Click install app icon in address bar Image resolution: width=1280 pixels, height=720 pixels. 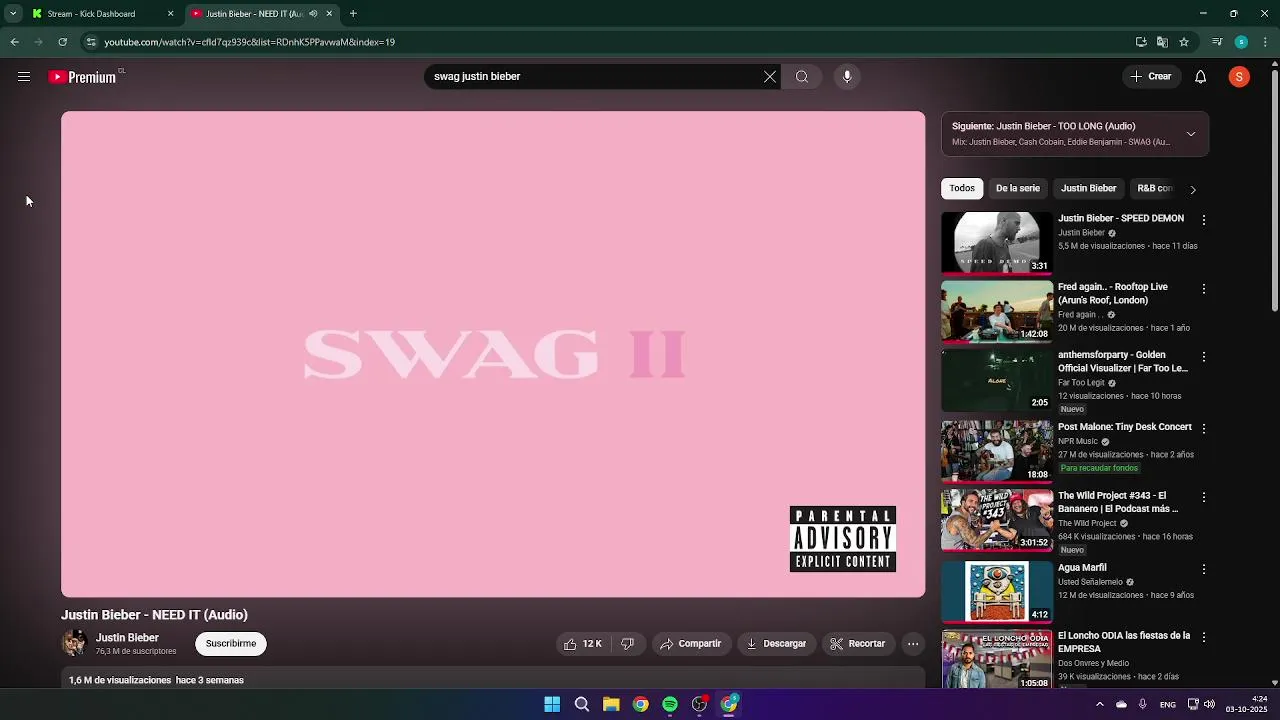click(1141, 42)
